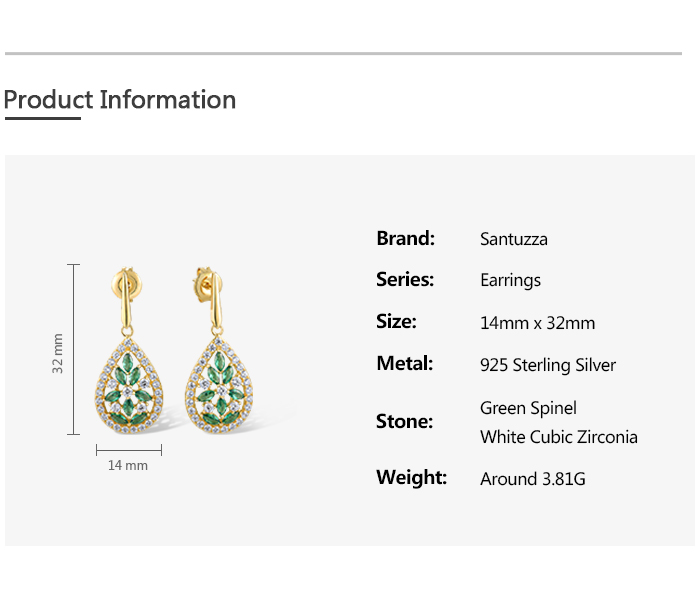Click the Size: label
700x596 pixels.
coord(396,322)
